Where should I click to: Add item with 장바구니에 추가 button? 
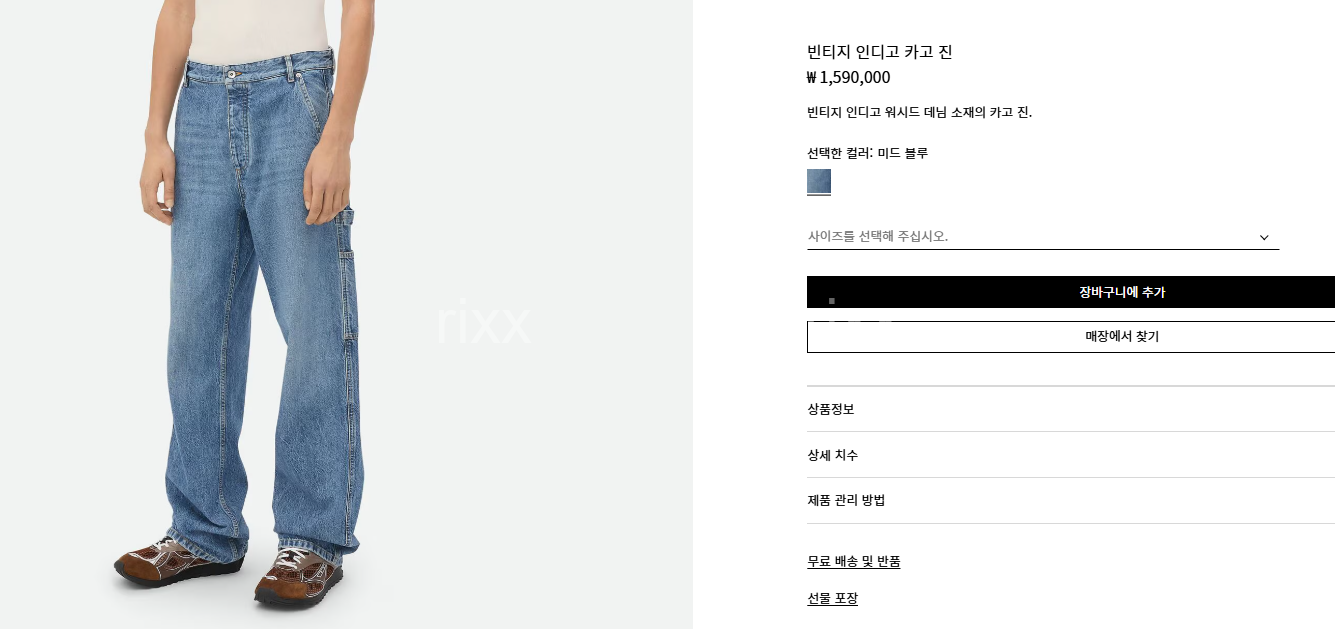[1071, 292]
